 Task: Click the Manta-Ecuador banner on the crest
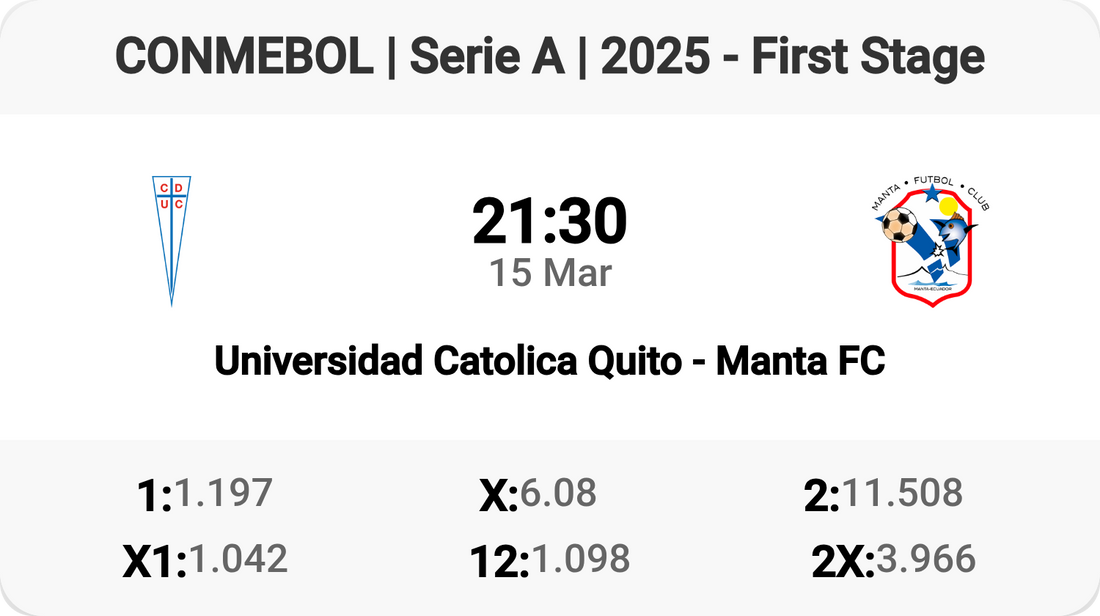[933, 287]
